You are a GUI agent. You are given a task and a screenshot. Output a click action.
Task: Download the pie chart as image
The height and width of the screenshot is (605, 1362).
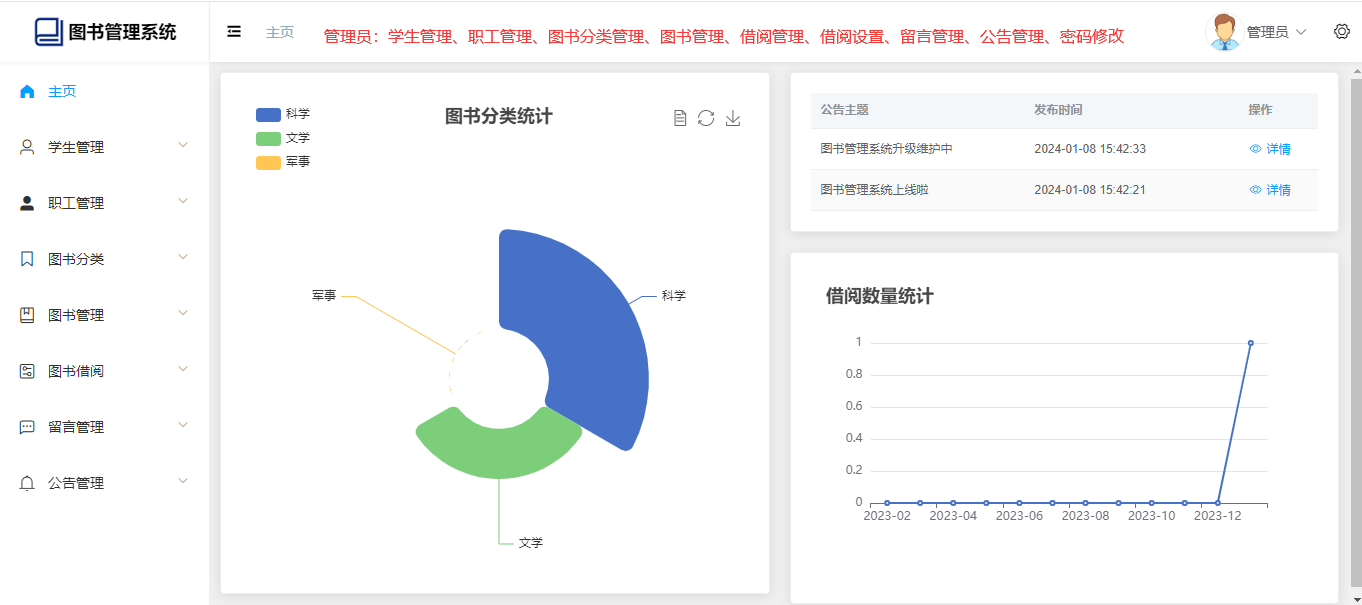pyautogui.click(x=733, y=118)
